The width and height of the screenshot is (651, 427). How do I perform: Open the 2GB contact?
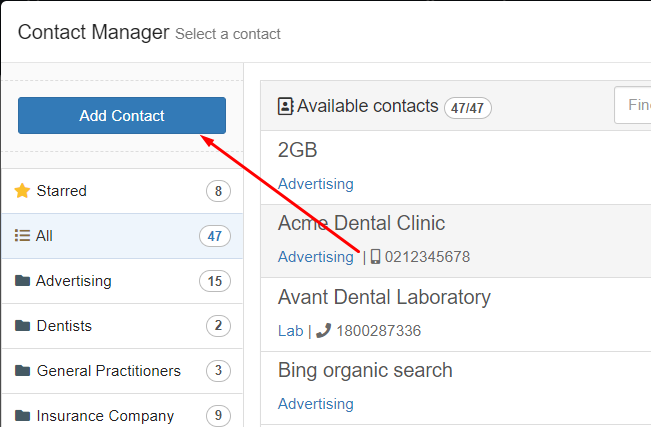(x=456, y=167)
